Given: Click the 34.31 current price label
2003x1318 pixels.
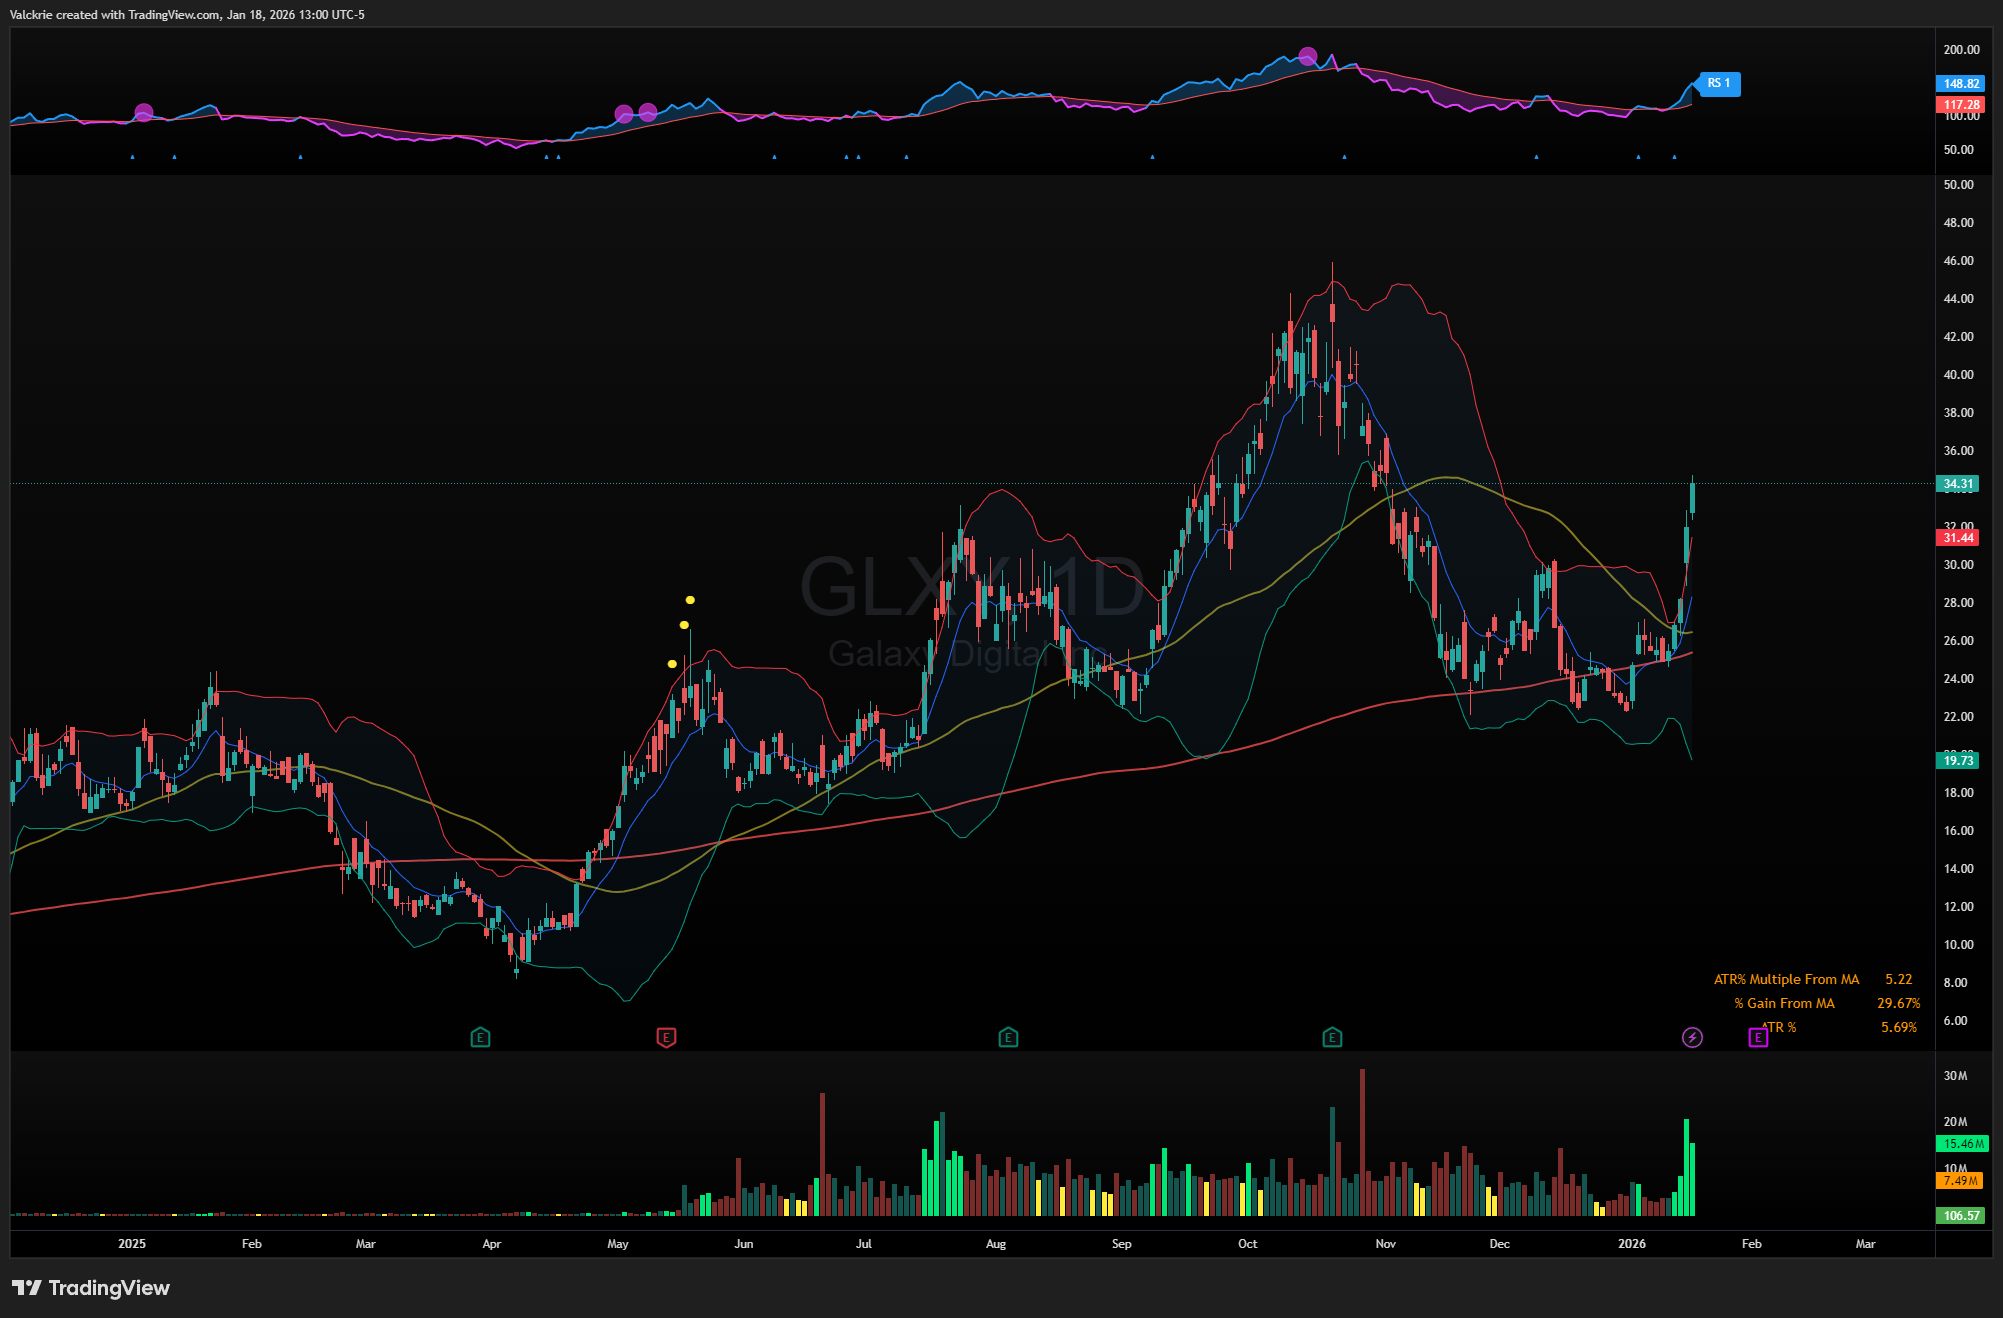Looking at the screenshot, I should pos(1957,484).
